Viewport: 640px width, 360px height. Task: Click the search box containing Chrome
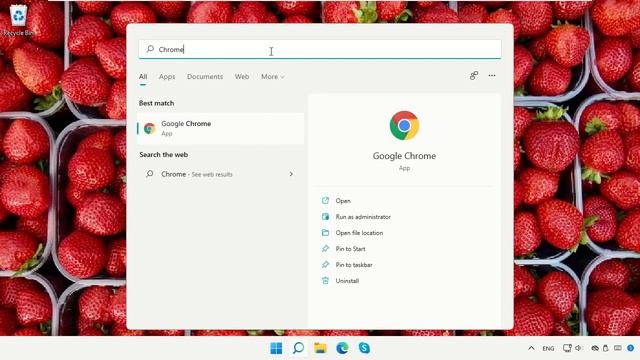coord(320,49)
